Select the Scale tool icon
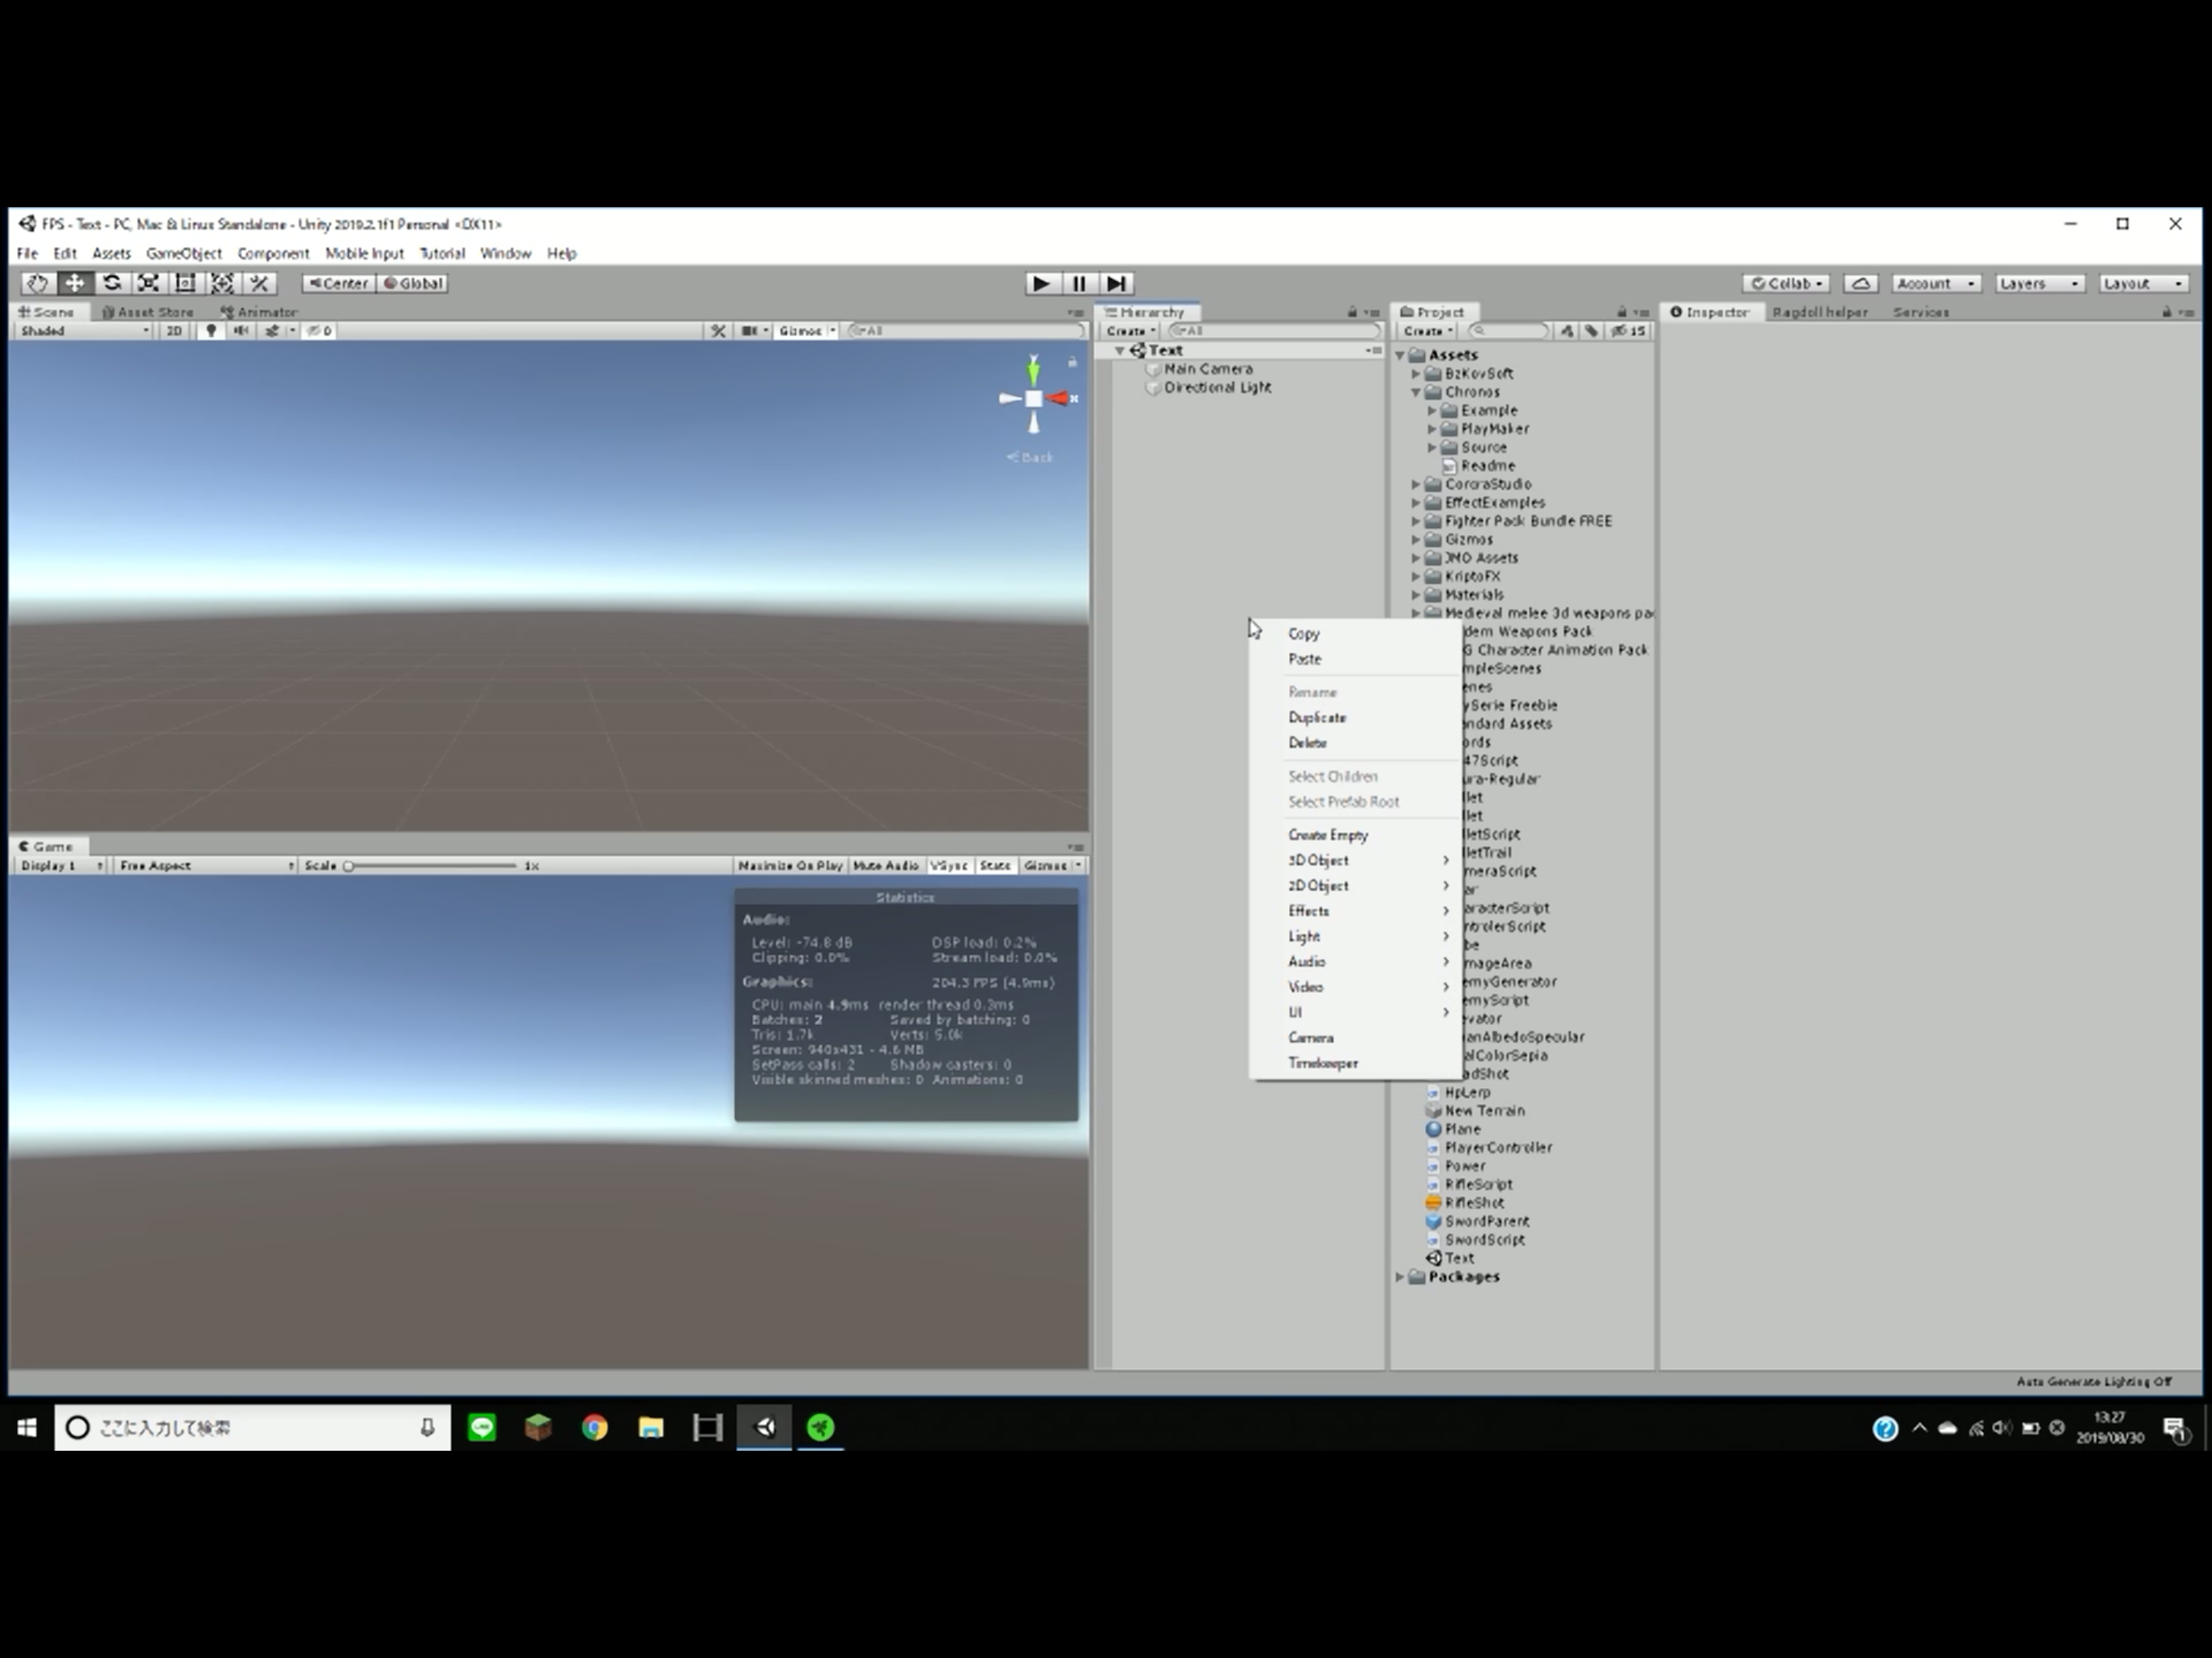2212x1658 pixels. [x=148, y=283]
